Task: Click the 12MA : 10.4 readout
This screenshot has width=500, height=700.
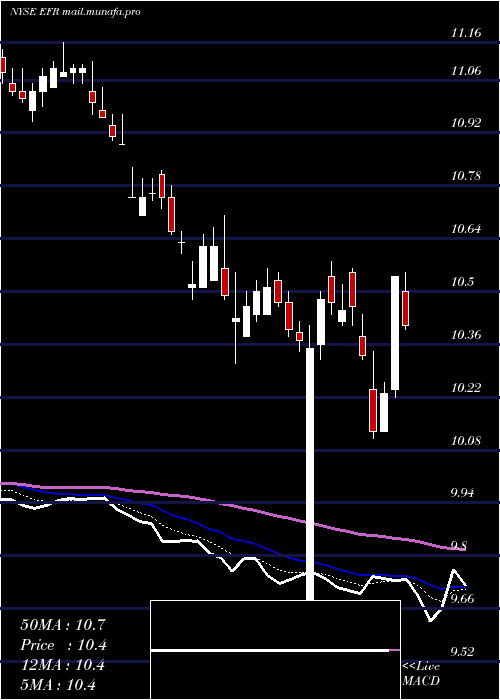Action: tap(62, 665)
